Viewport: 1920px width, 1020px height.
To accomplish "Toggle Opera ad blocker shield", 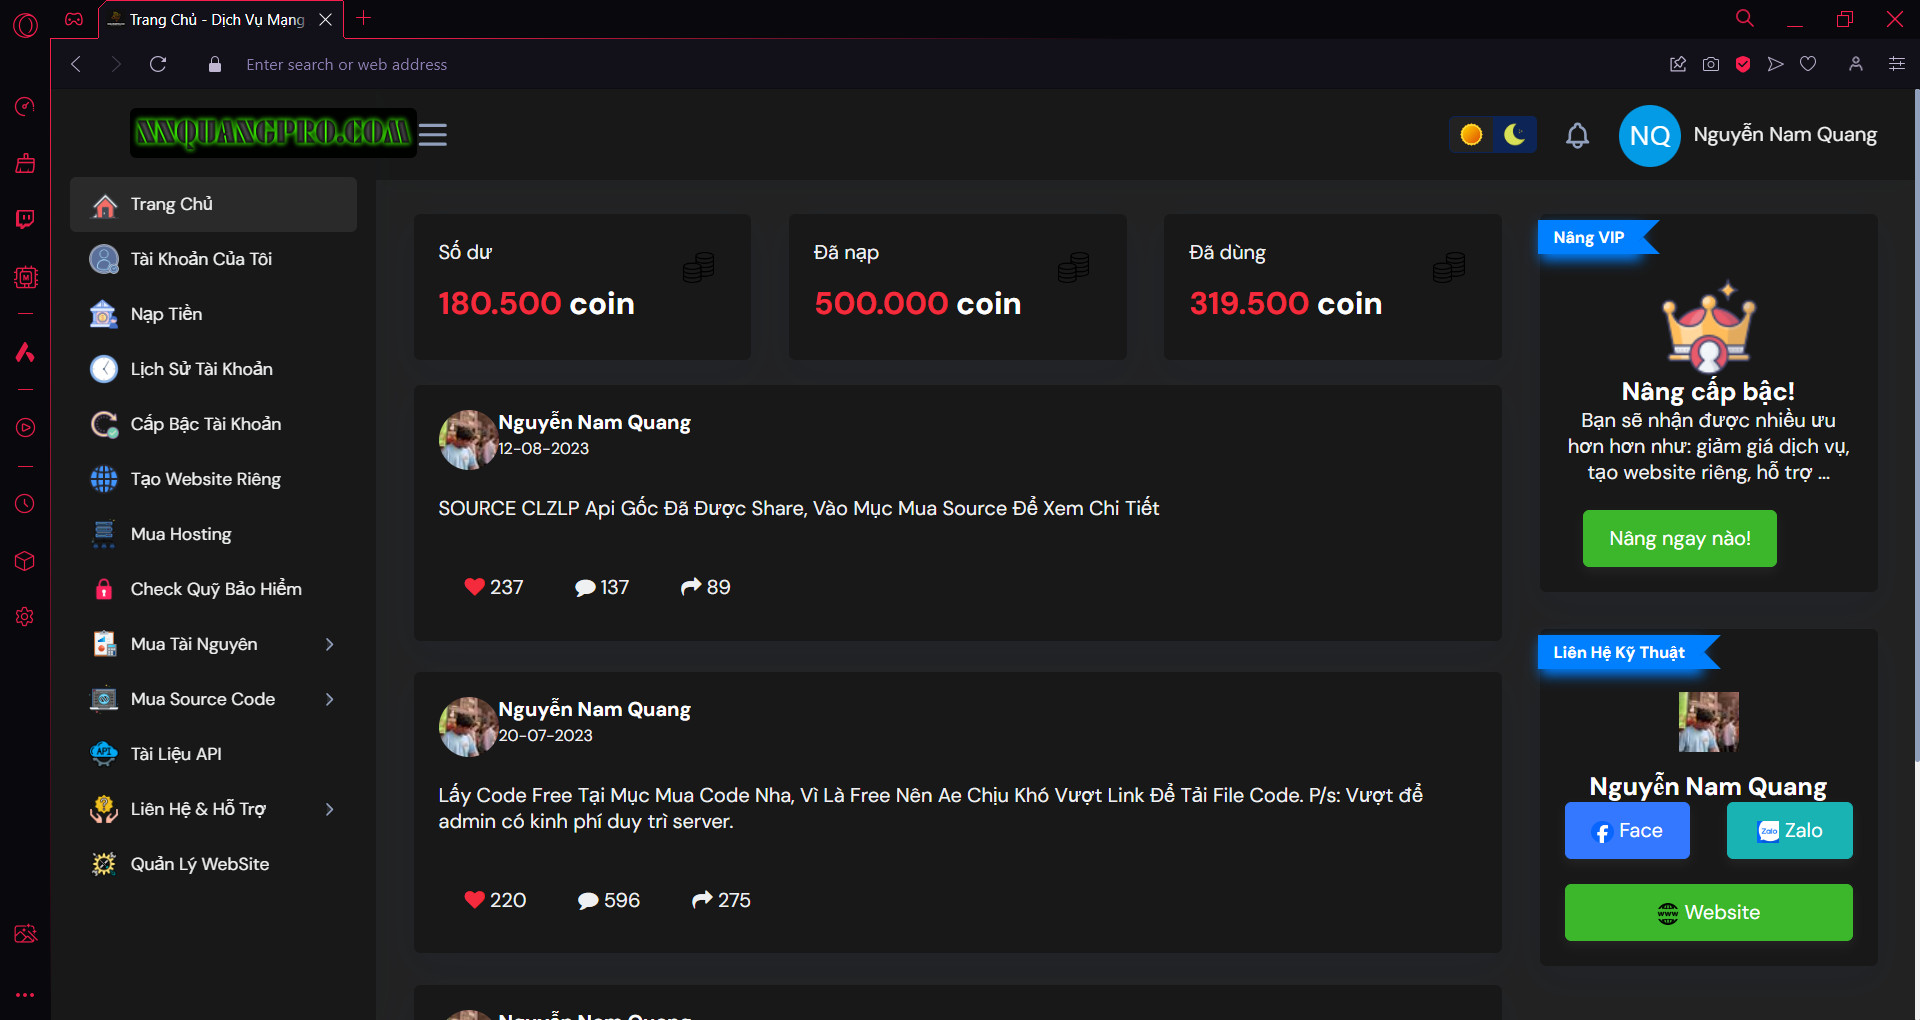I will pos(1743,64).
